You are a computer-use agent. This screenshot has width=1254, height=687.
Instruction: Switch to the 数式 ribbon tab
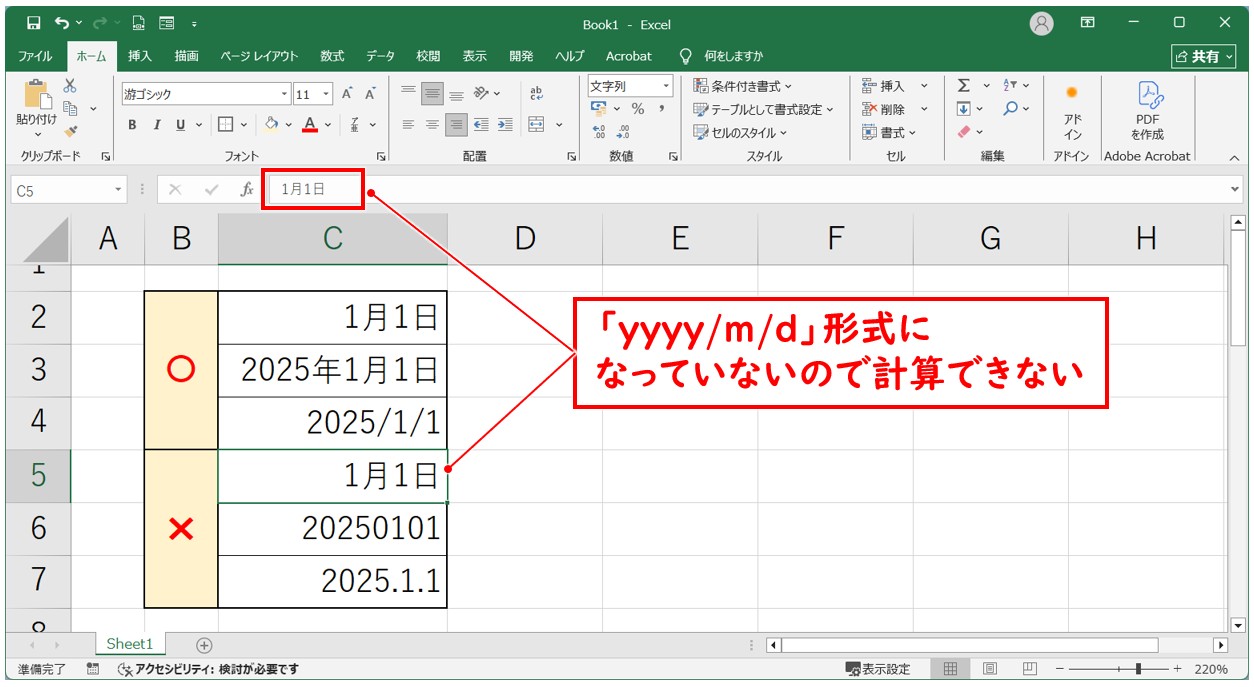(331, 56)
